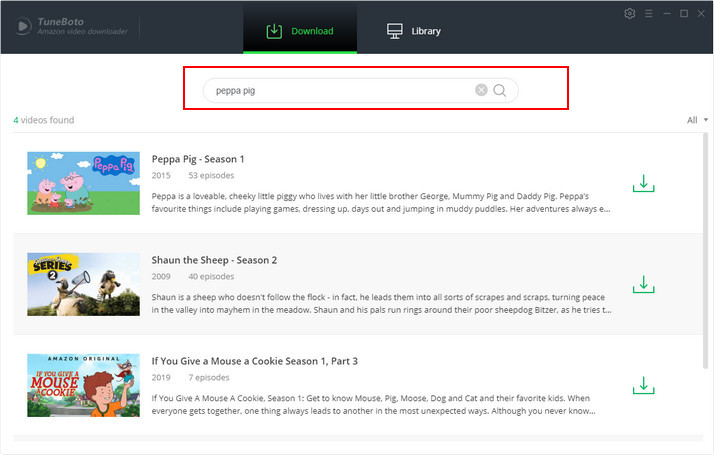The height and width of the screenshot is (455, 714).
Task: Download Shaun the Sheep - Season 2
Action: [643, 284]
